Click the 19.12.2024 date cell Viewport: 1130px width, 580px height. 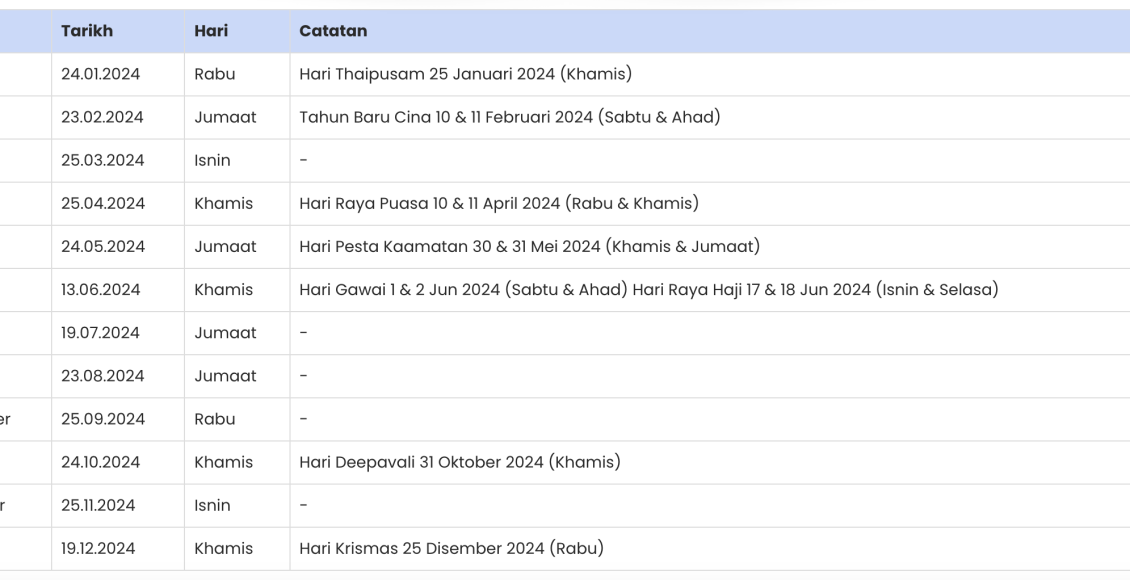tap(101, 548)
